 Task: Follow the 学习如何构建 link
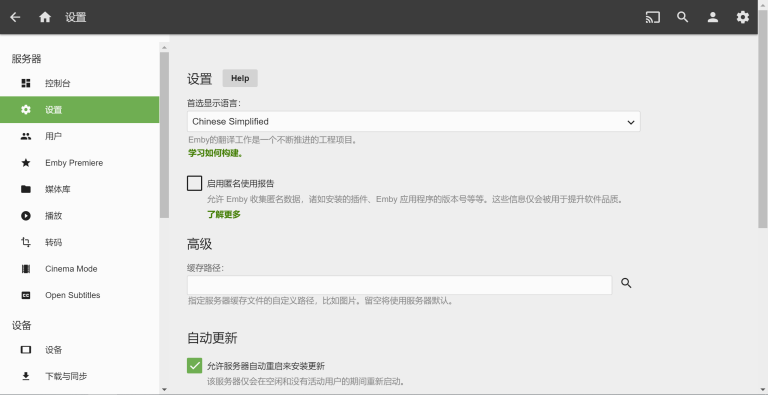(x=216, y=153)
